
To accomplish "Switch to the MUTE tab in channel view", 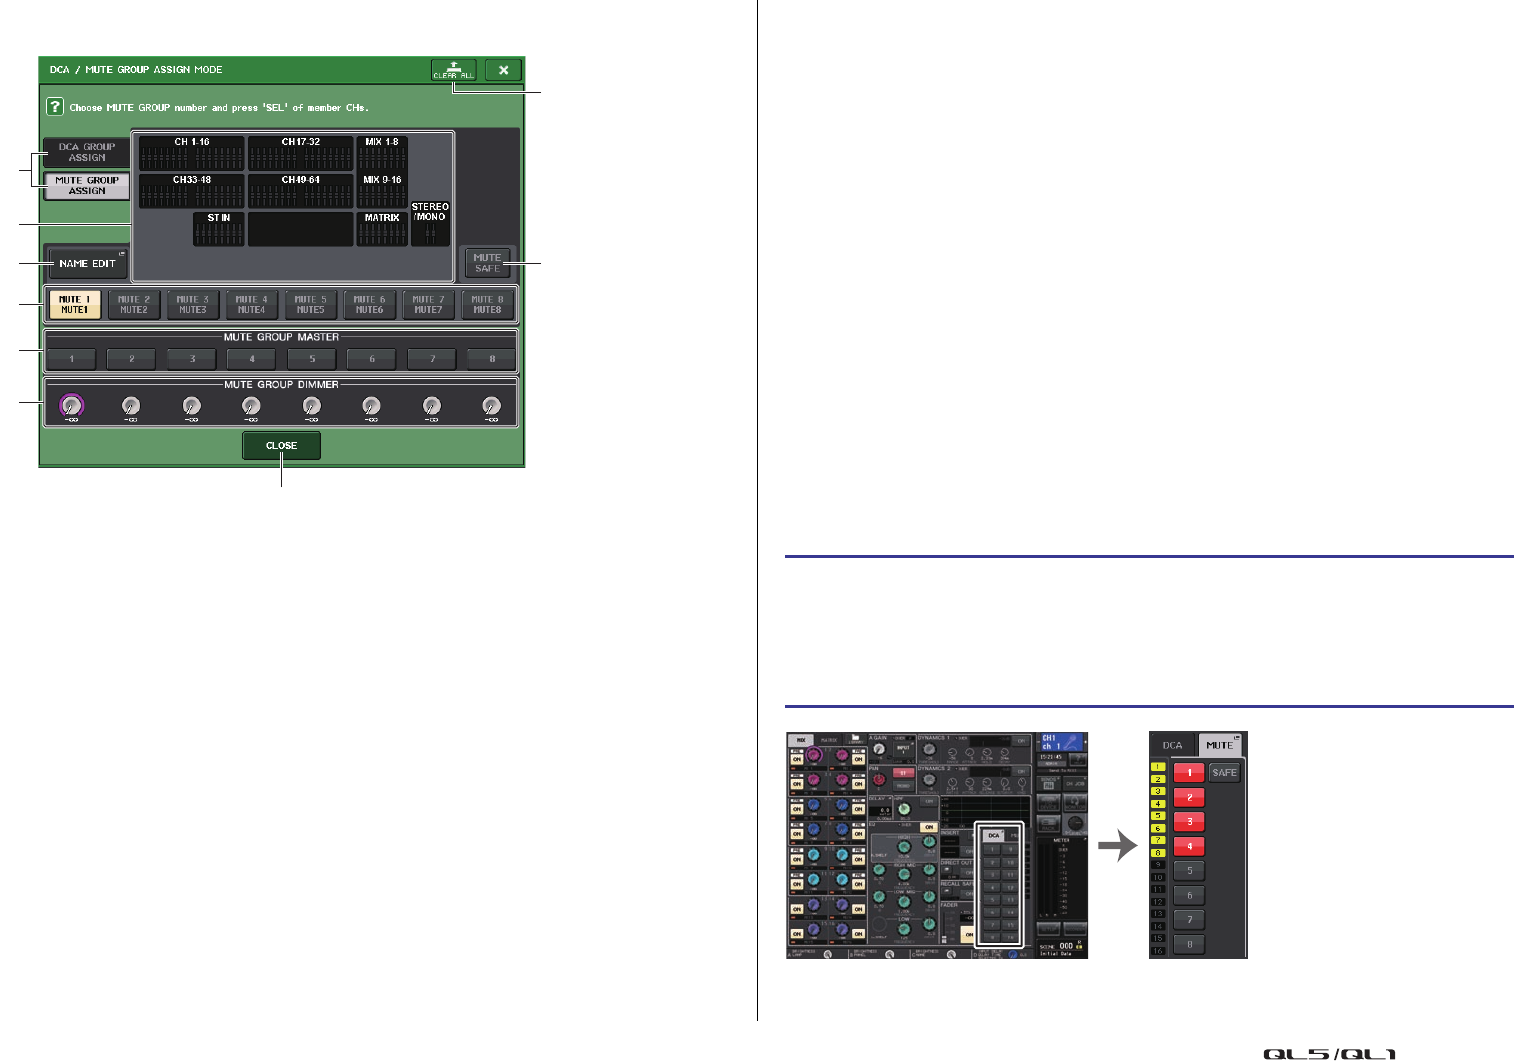I will 1220,745.
